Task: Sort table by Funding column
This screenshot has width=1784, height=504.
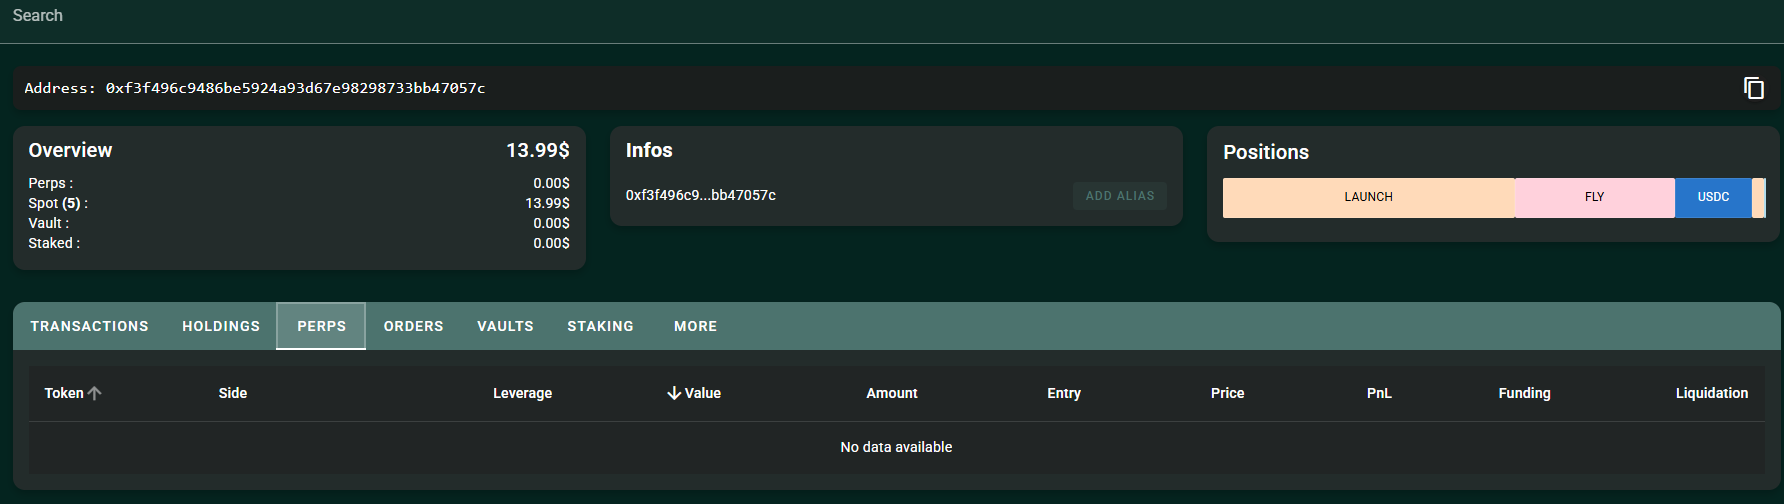Action: pos(1524,393)
